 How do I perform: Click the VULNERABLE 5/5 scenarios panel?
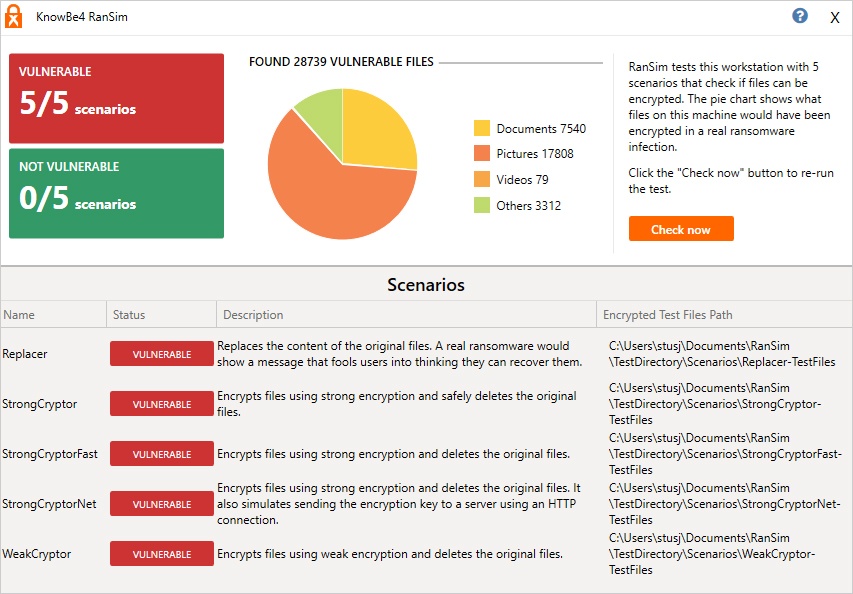coord(116,97)
